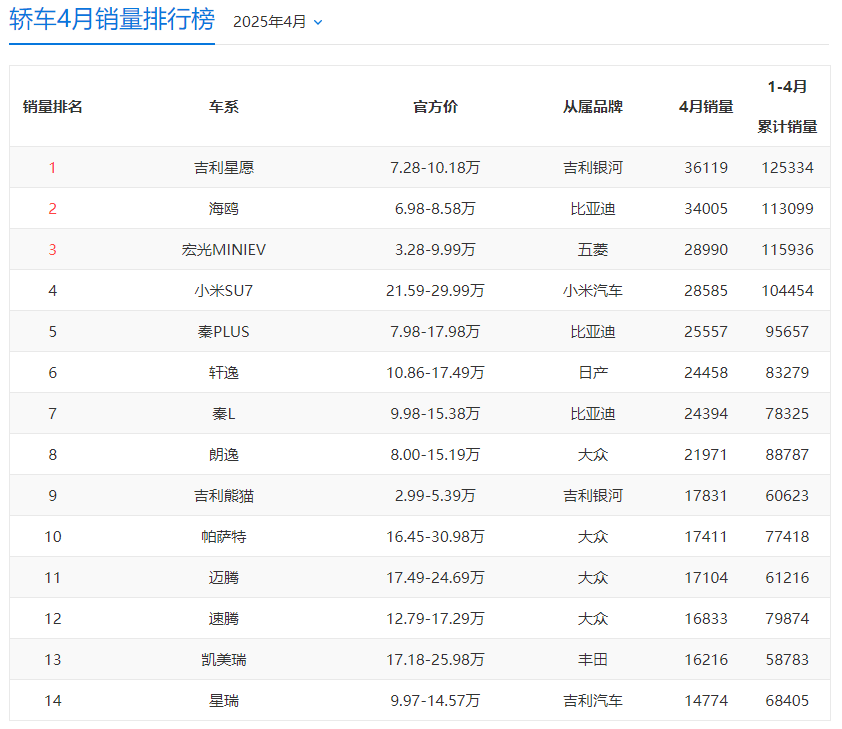Click the 轿车4月销量排行榜 tab title

[x=111, y=21]
